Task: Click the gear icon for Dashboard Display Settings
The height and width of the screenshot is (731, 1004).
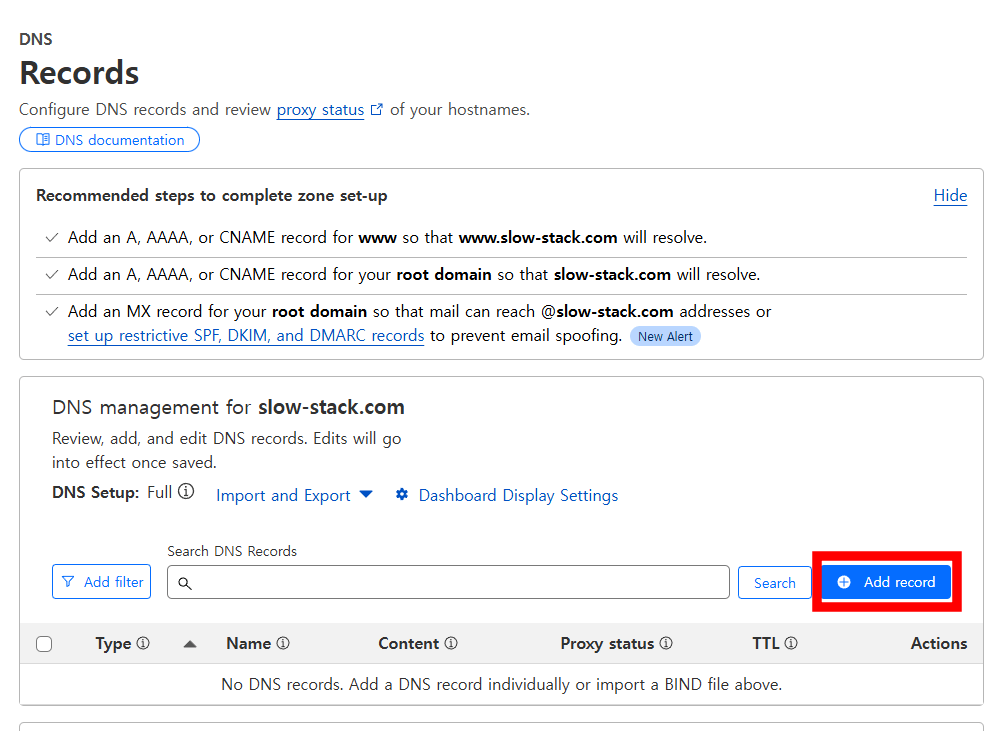Action: pos(401,494)
